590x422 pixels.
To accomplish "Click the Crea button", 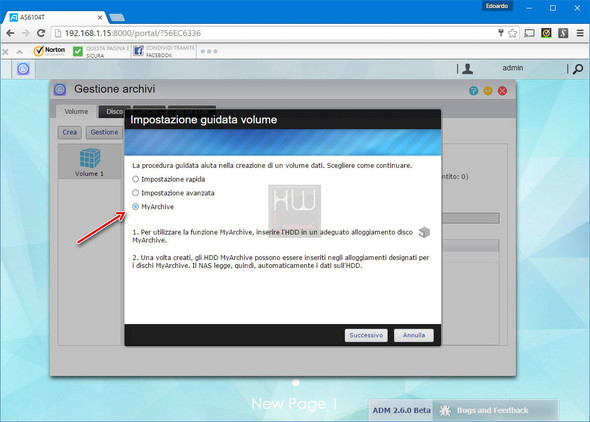I will [70, 132].
